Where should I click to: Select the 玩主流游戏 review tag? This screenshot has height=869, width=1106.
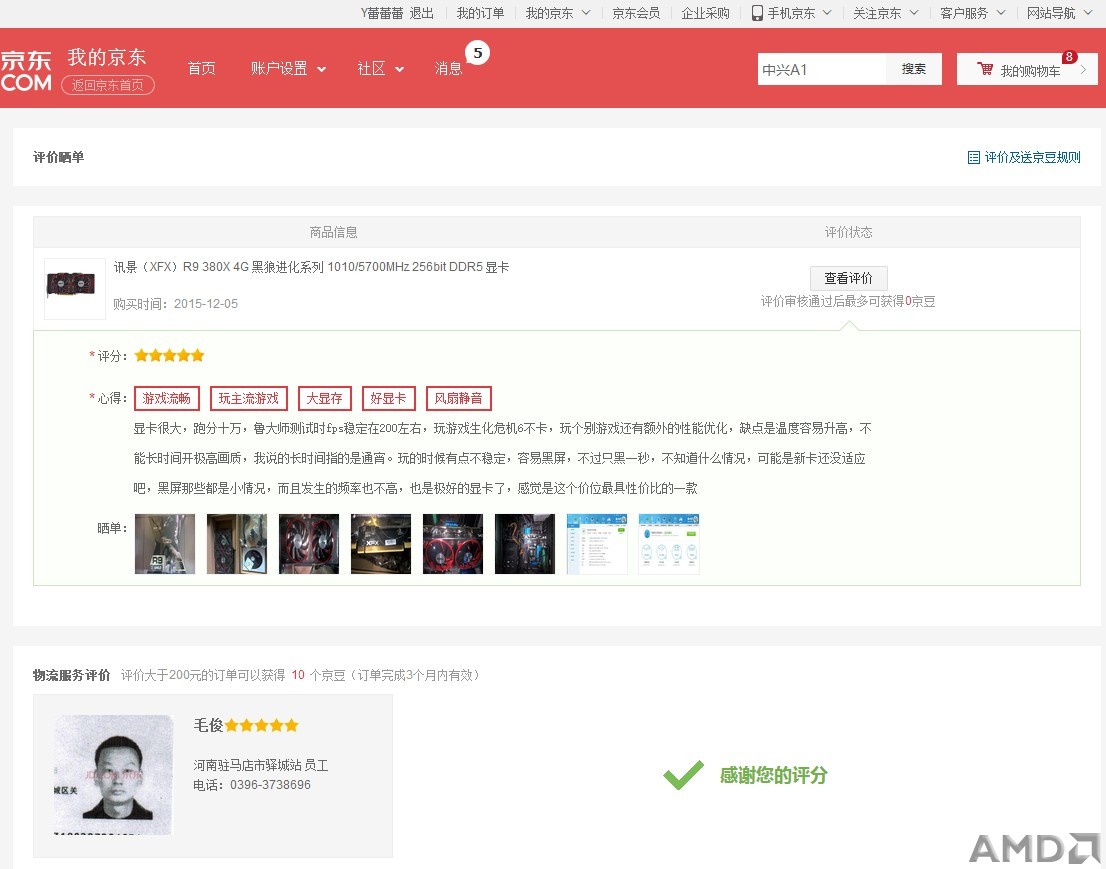pyautogui.click(x=249, y=399)
